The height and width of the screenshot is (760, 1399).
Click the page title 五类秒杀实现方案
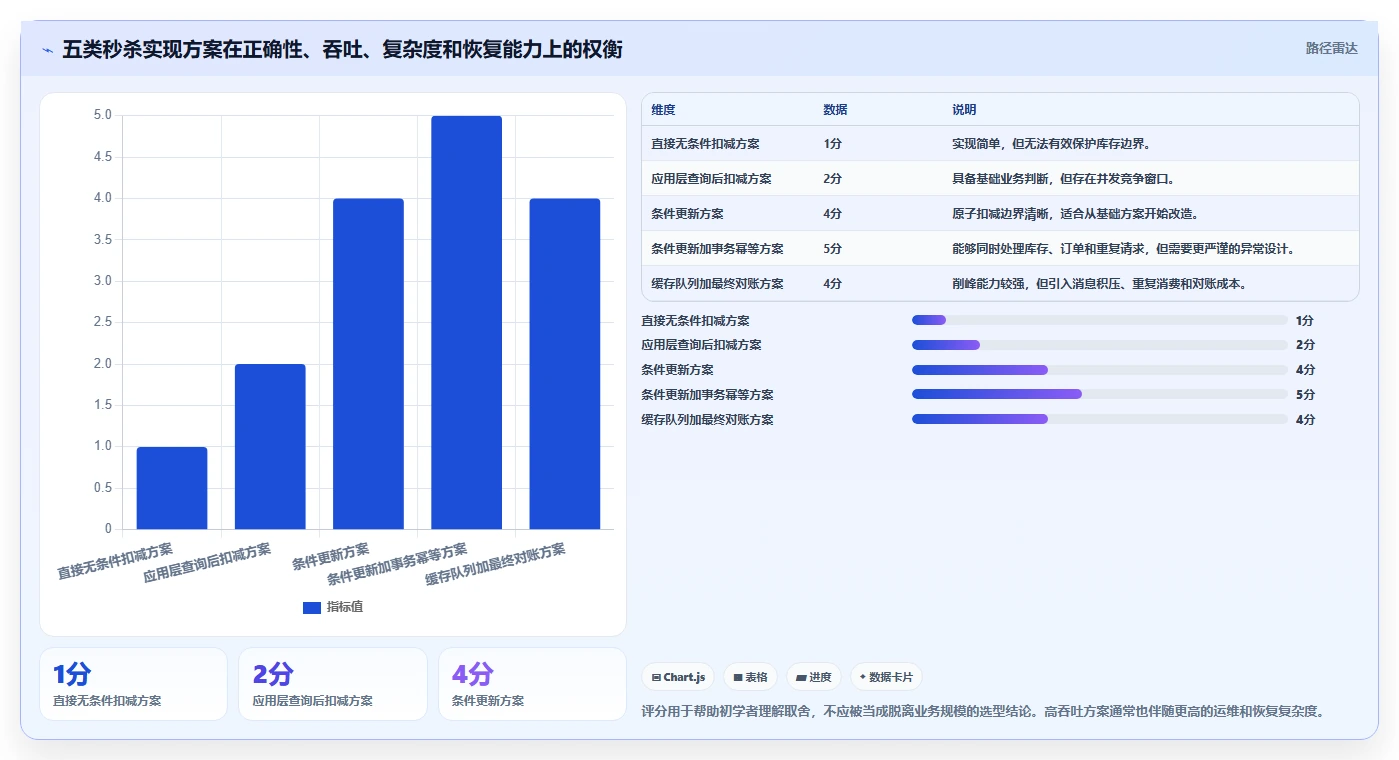(342, 49)
